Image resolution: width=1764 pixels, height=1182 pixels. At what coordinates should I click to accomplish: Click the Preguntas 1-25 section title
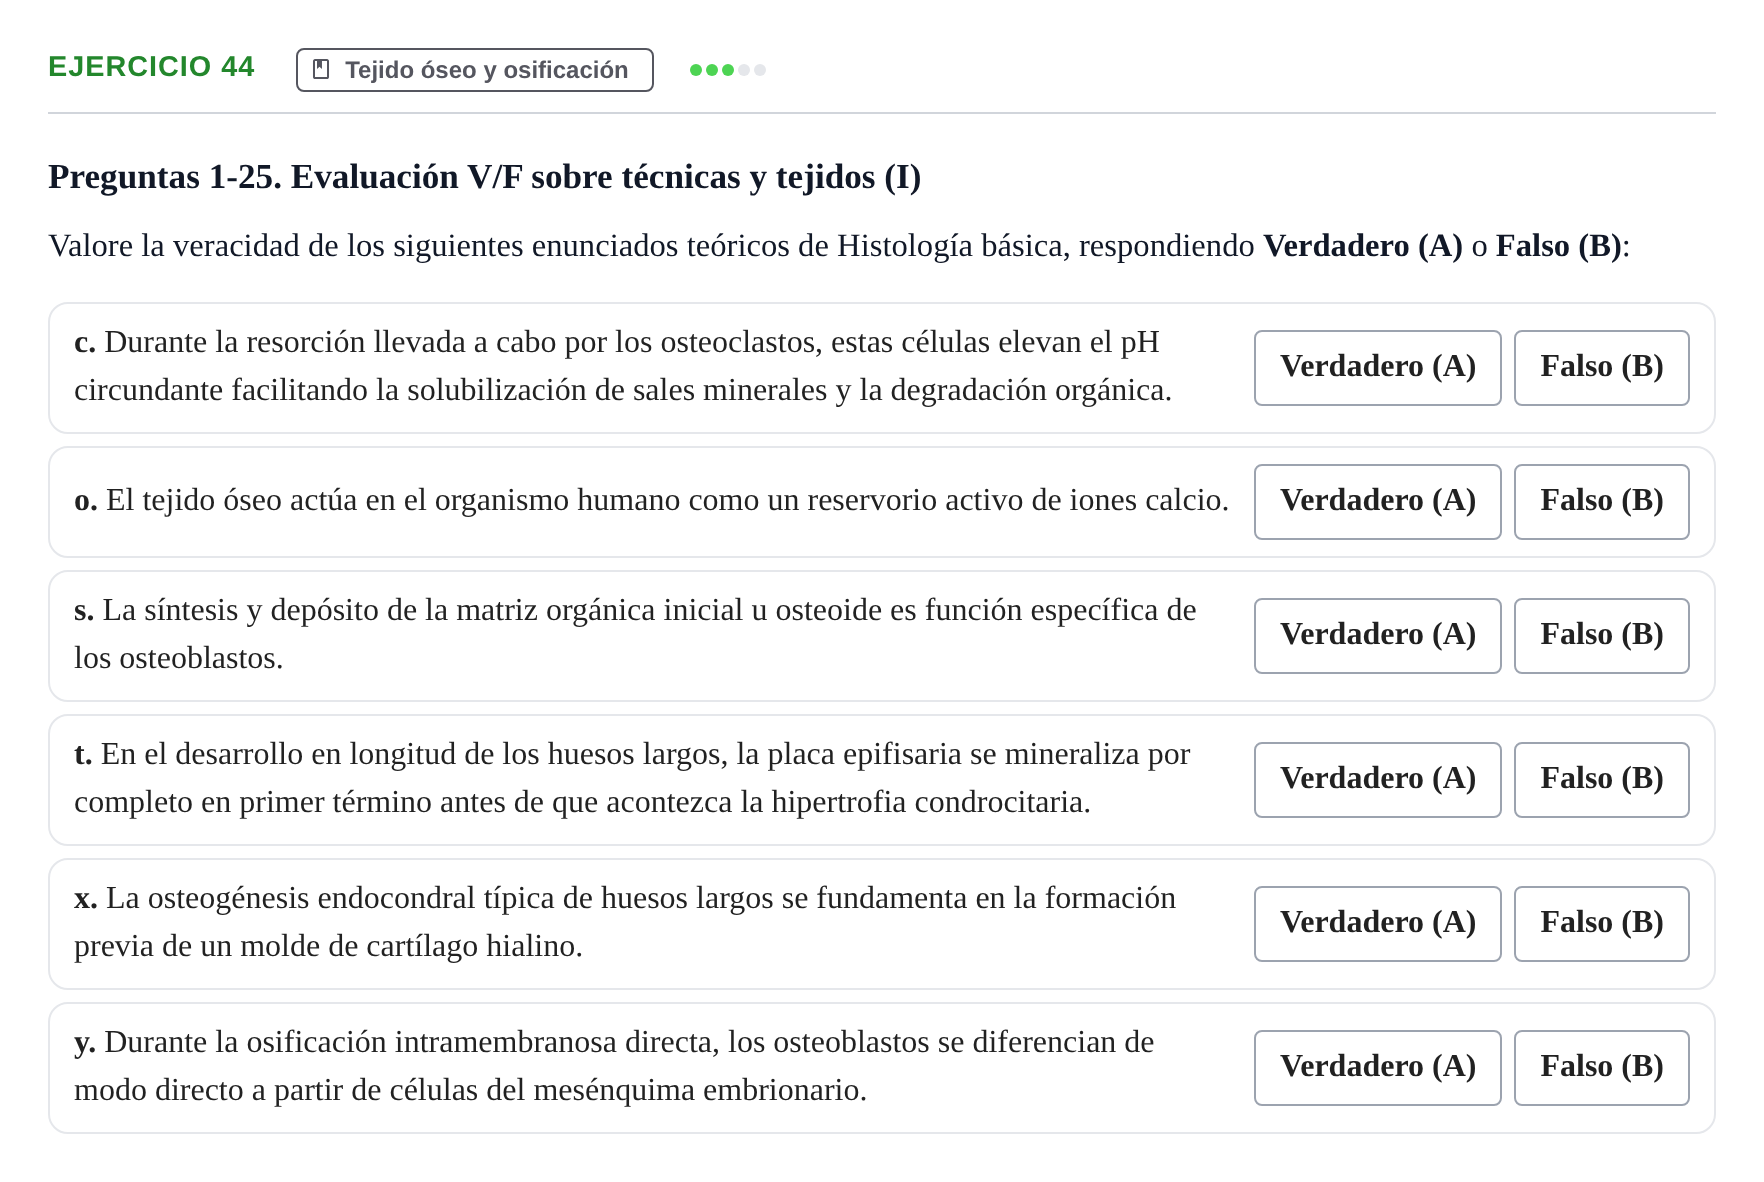pyautogui.click(x=485, y=177)
